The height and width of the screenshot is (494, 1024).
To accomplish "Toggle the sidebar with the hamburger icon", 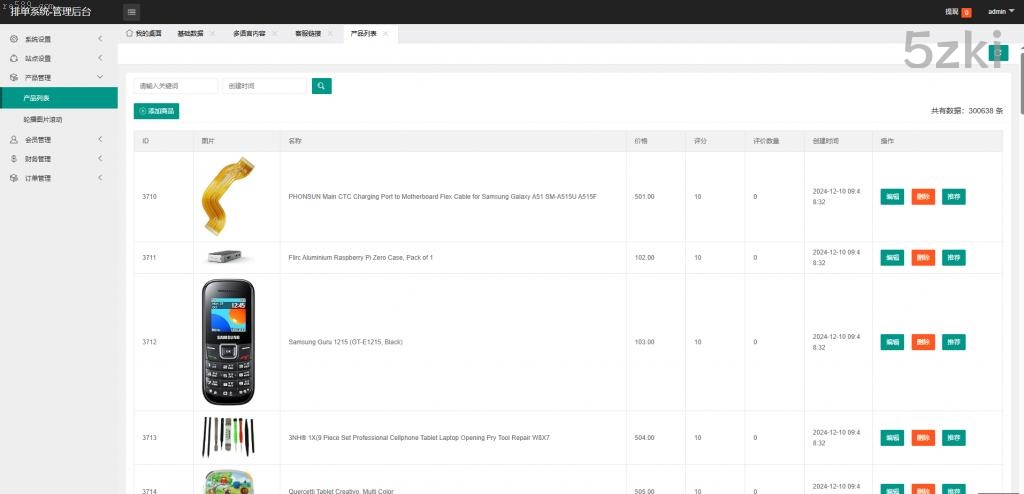I will [x=132, y=12].
